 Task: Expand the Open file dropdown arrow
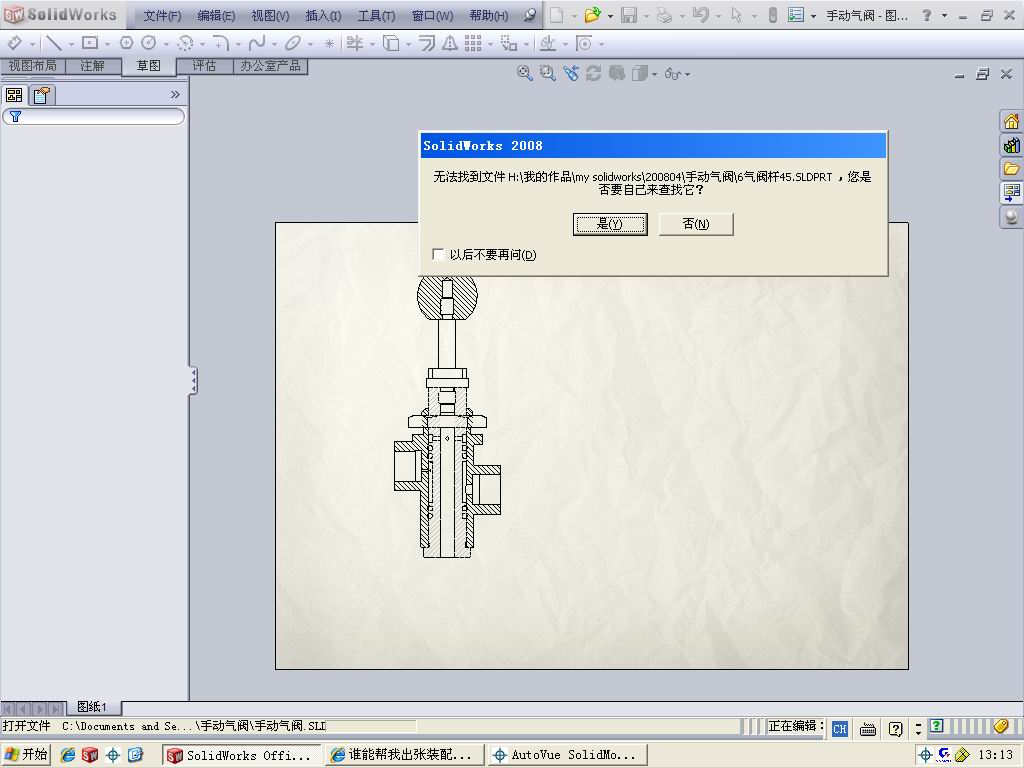click(x=610, y=16)
